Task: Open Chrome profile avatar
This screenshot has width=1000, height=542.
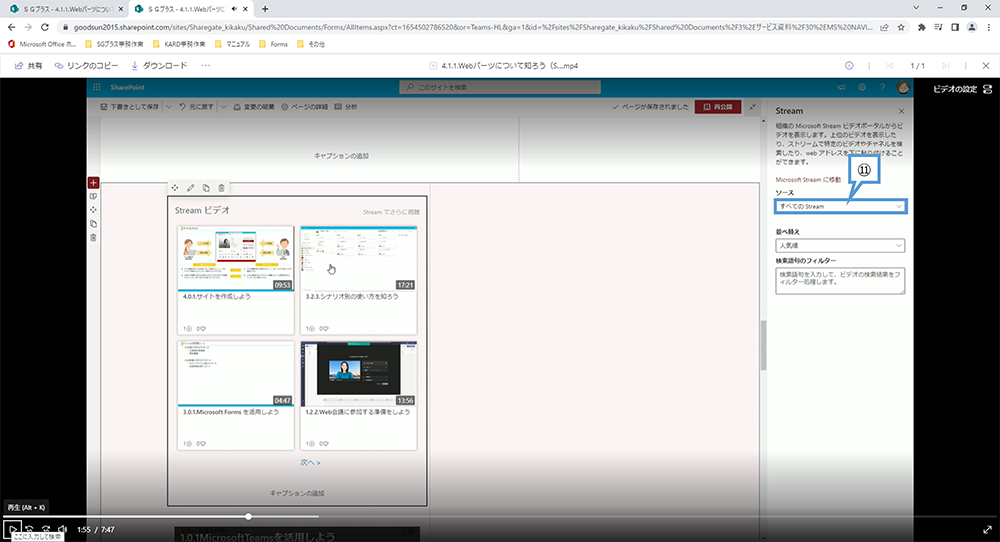Action: click(x=972, y=27)
